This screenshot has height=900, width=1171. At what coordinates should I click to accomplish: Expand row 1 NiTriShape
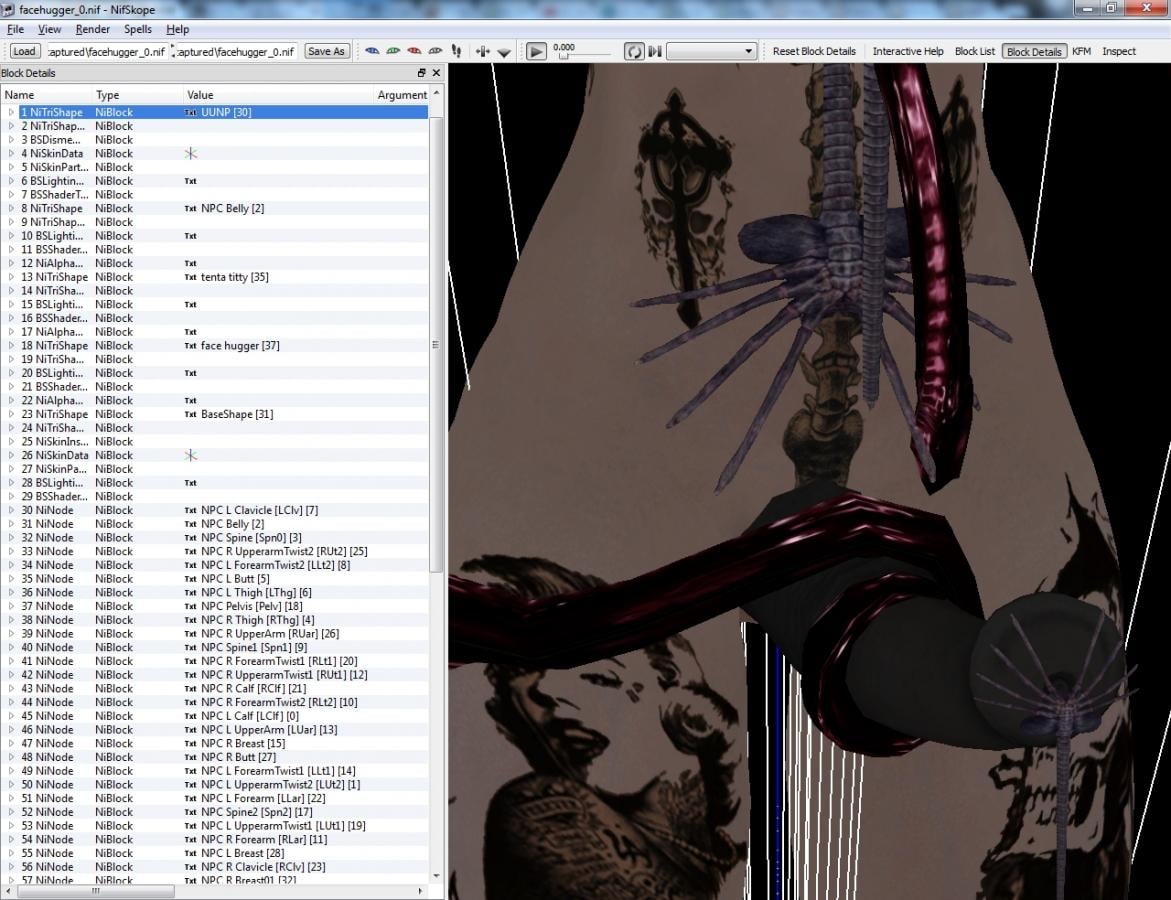pos(11,112)
